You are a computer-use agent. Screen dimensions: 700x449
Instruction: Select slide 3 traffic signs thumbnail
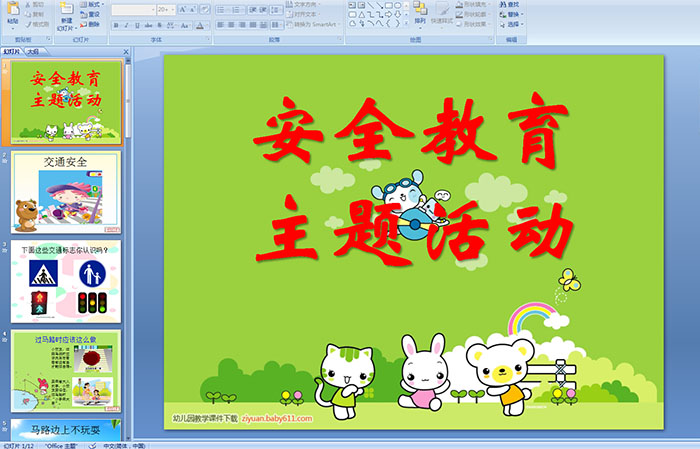click(x=66, y=281)
